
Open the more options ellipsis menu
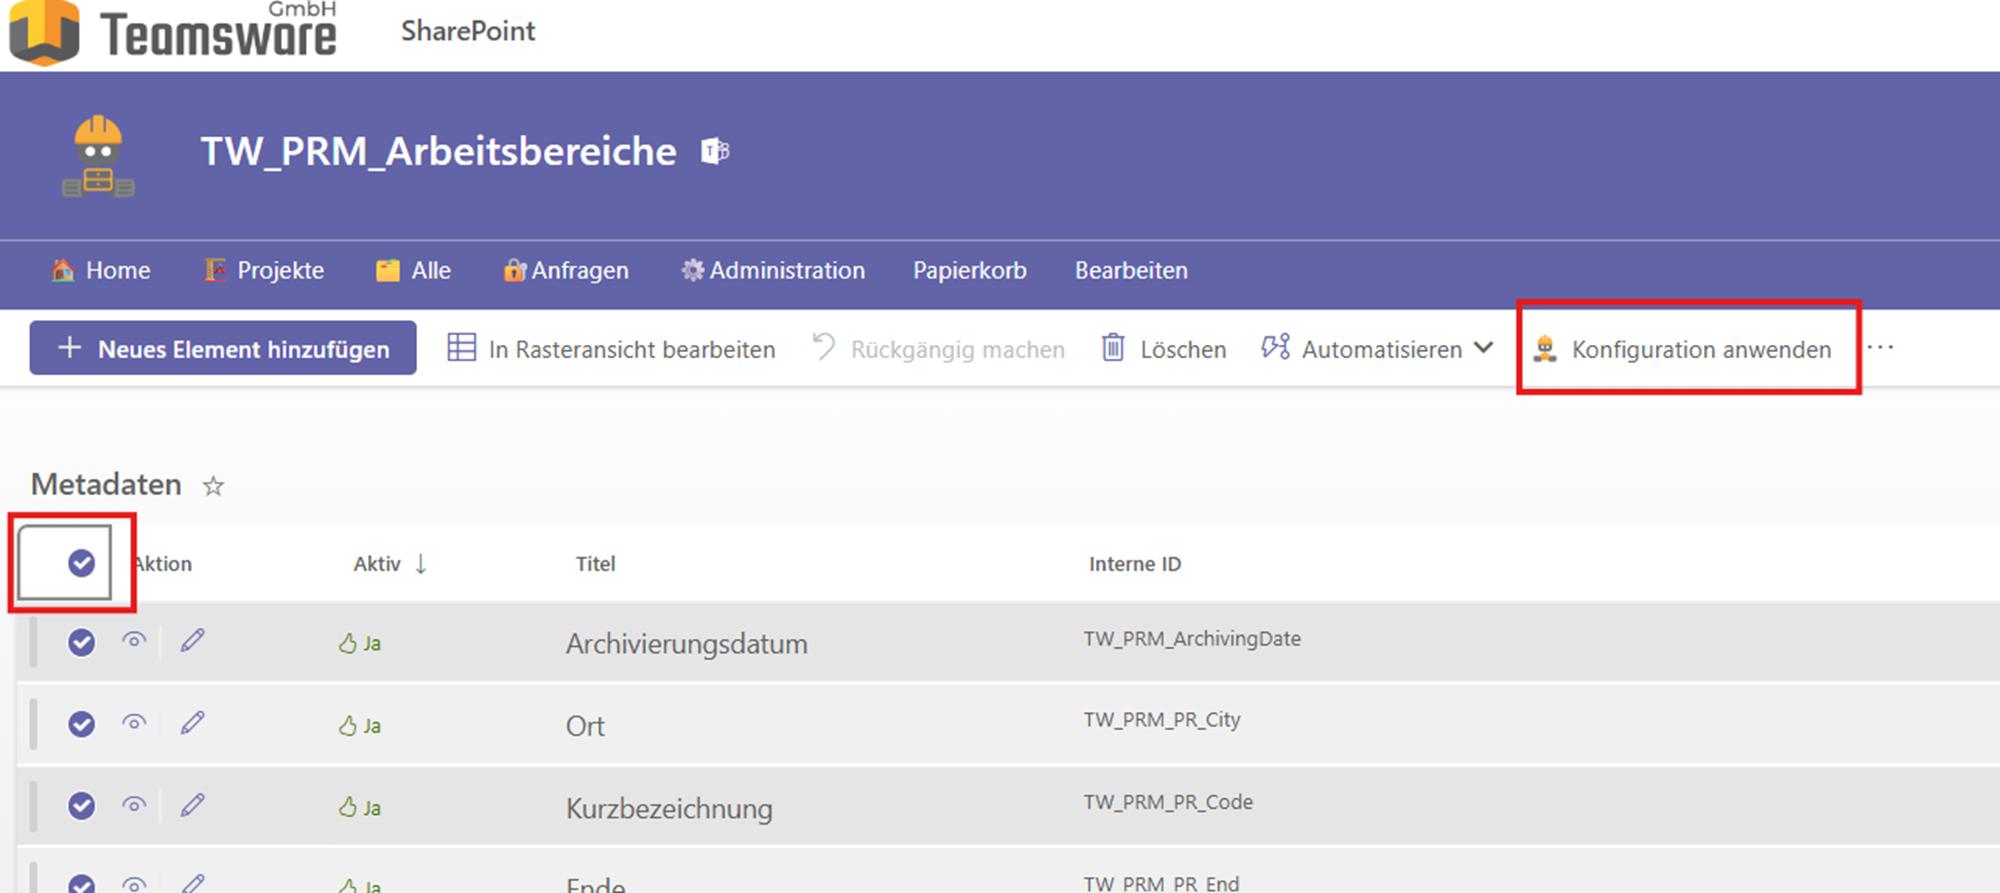click(1880, 348)
